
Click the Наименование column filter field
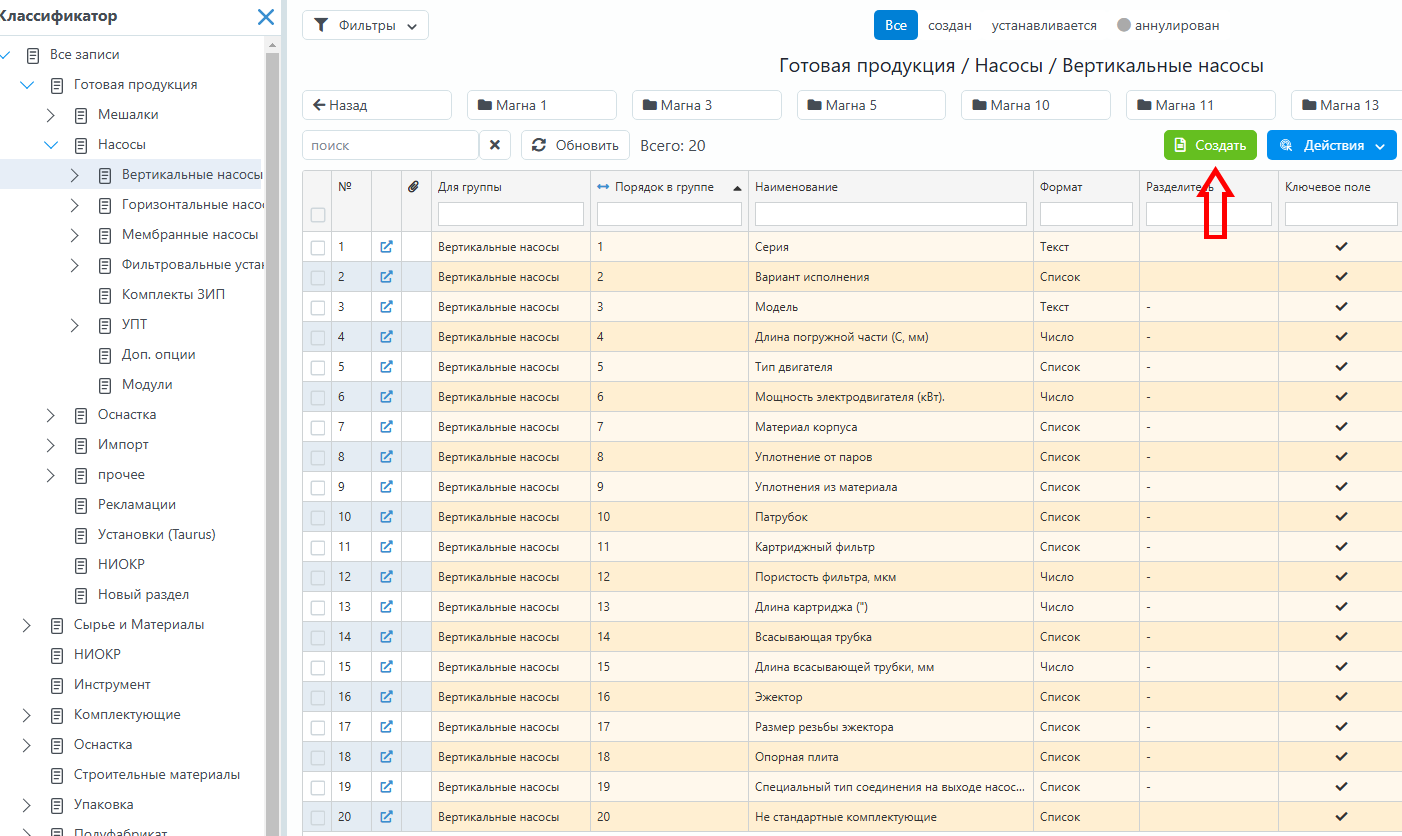click(x=890, y=214)
